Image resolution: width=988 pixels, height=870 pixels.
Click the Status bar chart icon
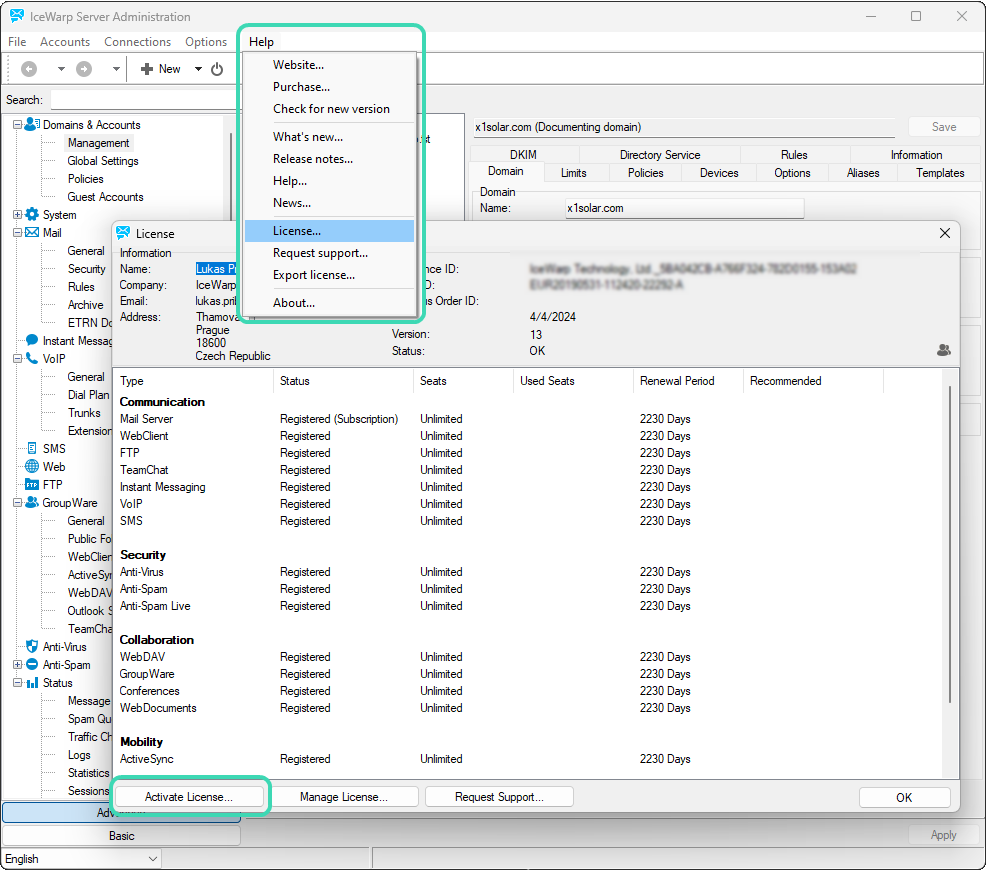pos(32,682)
